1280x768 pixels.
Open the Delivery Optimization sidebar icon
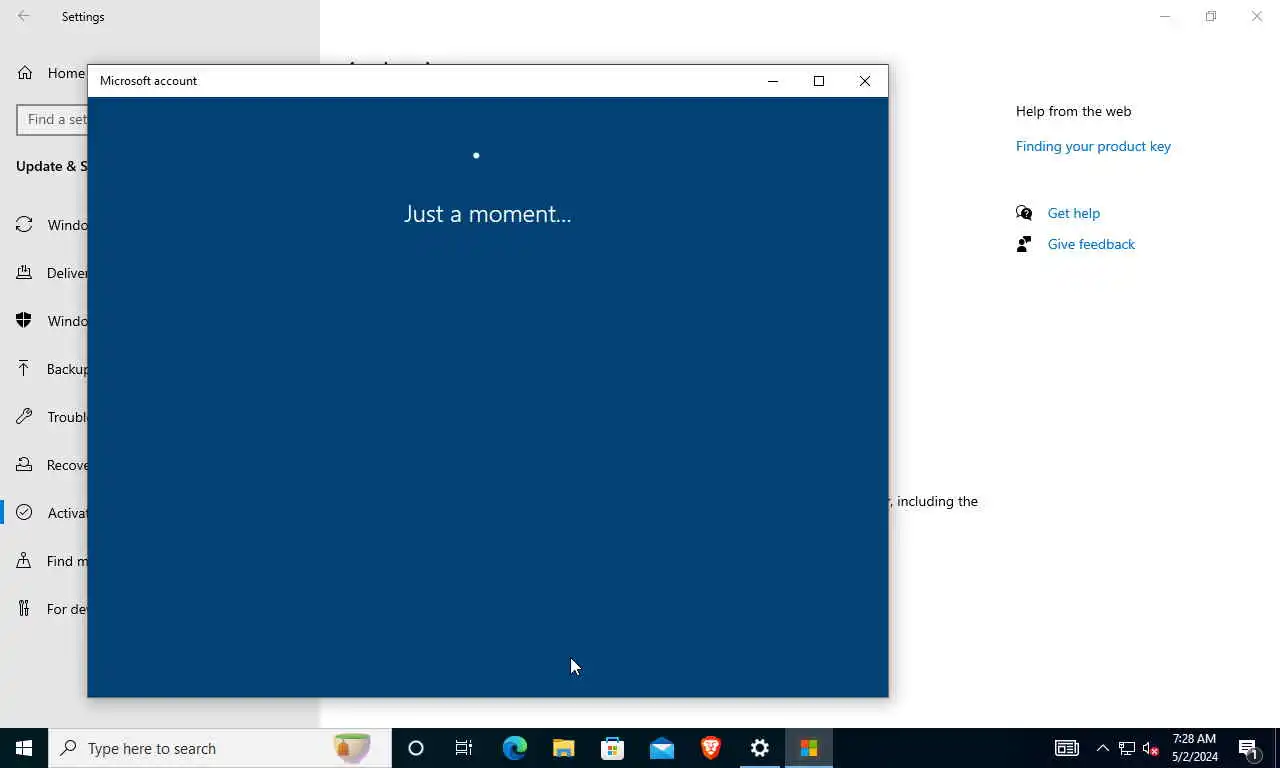click(x=24, y=273)
